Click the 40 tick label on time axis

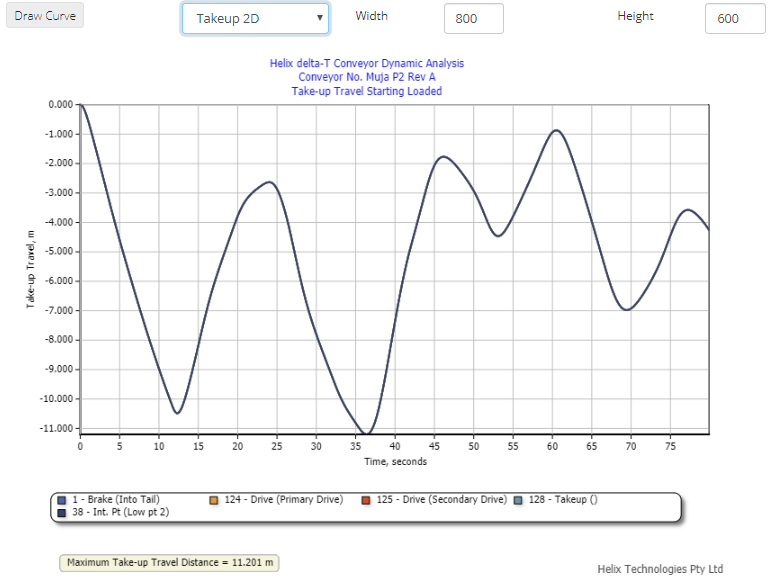coord(394,446)
